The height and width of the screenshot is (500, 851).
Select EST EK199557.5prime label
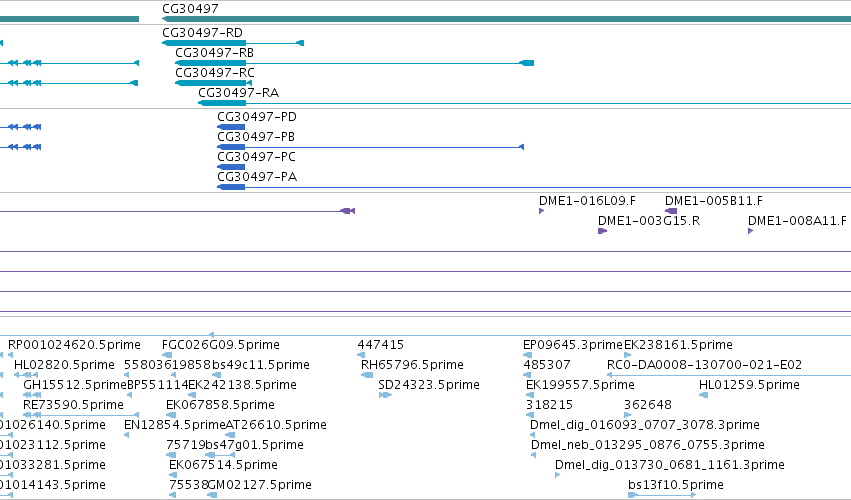coord(580,385)
